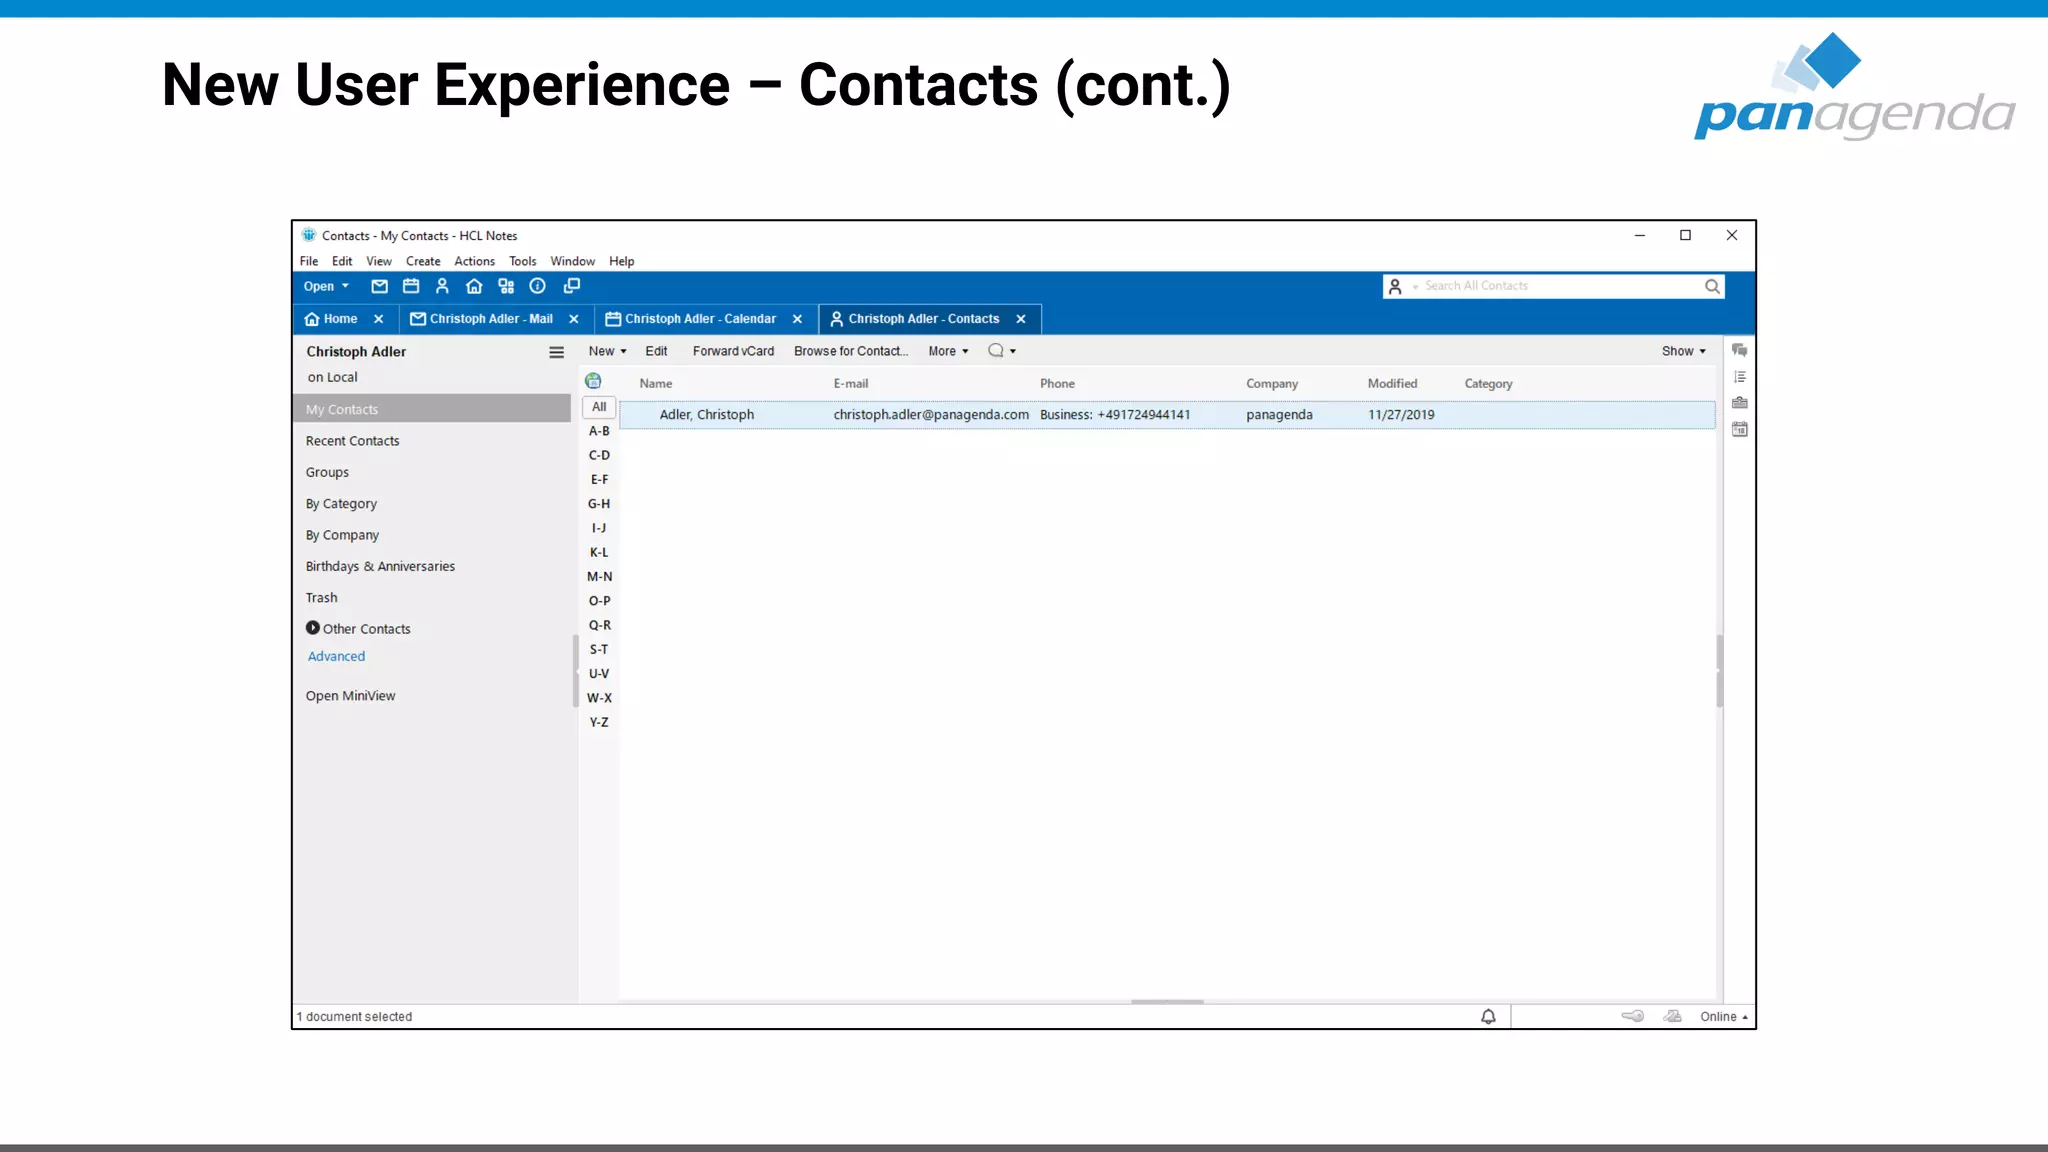Open the Actions menu
The width and height of the screenshot is (2048, 1152).
pos(474,261)
